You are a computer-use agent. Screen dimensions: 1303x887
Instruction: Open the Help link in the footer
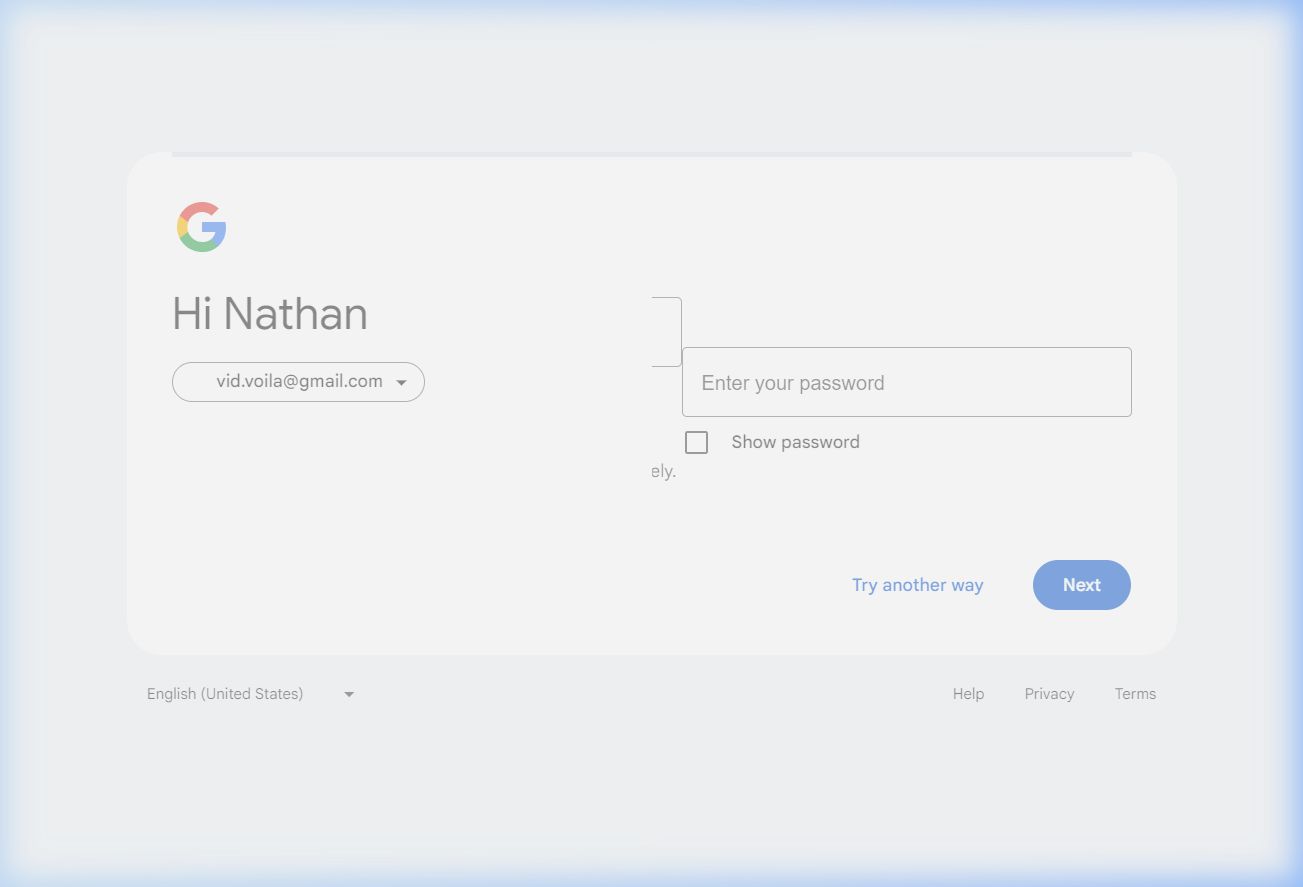968,694
